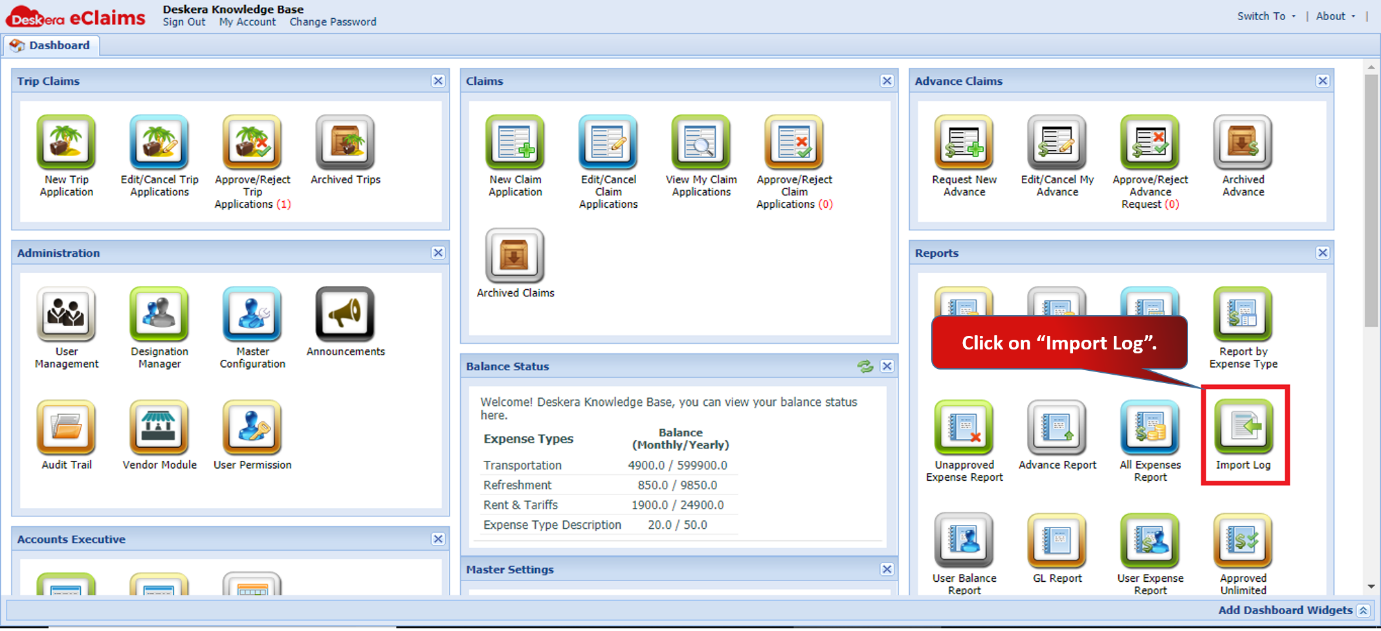Open Edit/Cancel Trip Applications
This screenshot has width=1381, height=631.
click(159, 143)
